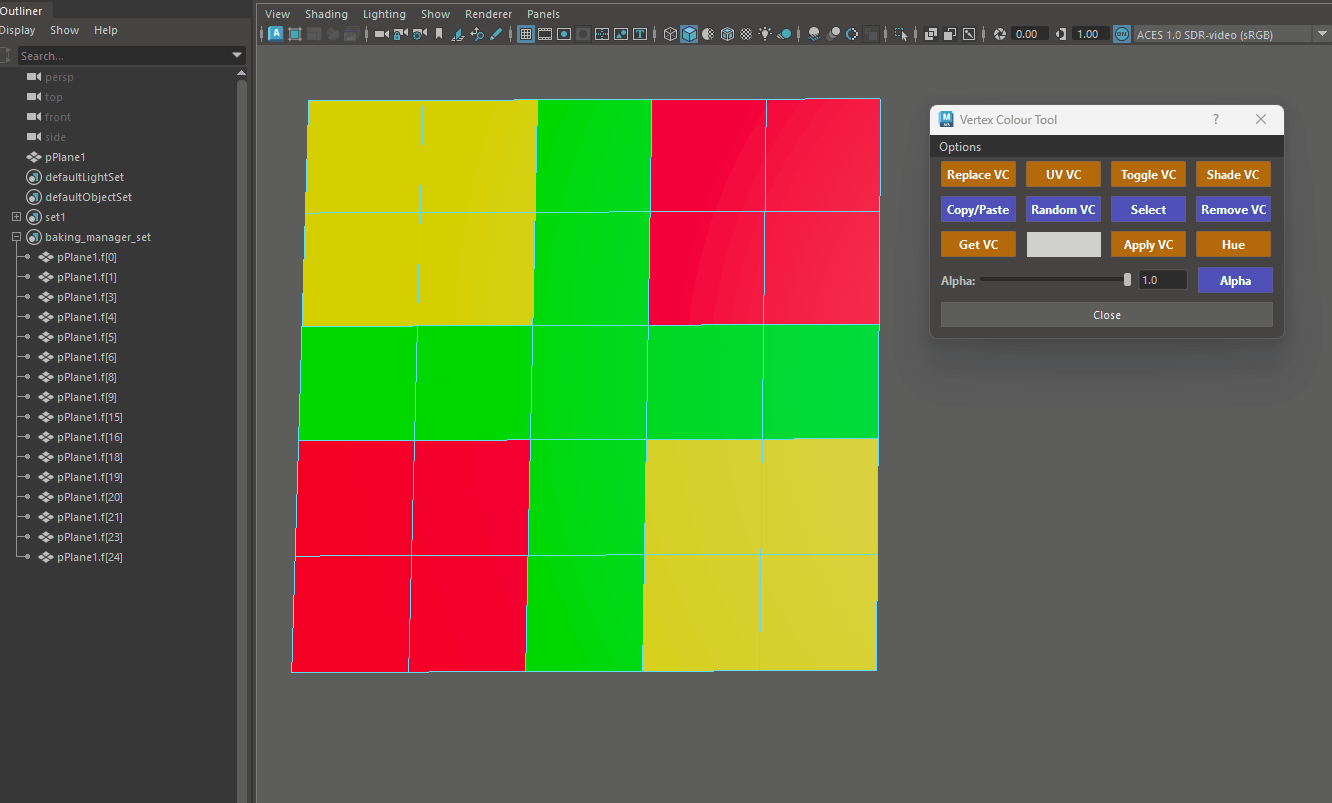Toggle the resolution gate icon
Screen dimensions: 1332x803
[x=564, y=34]
